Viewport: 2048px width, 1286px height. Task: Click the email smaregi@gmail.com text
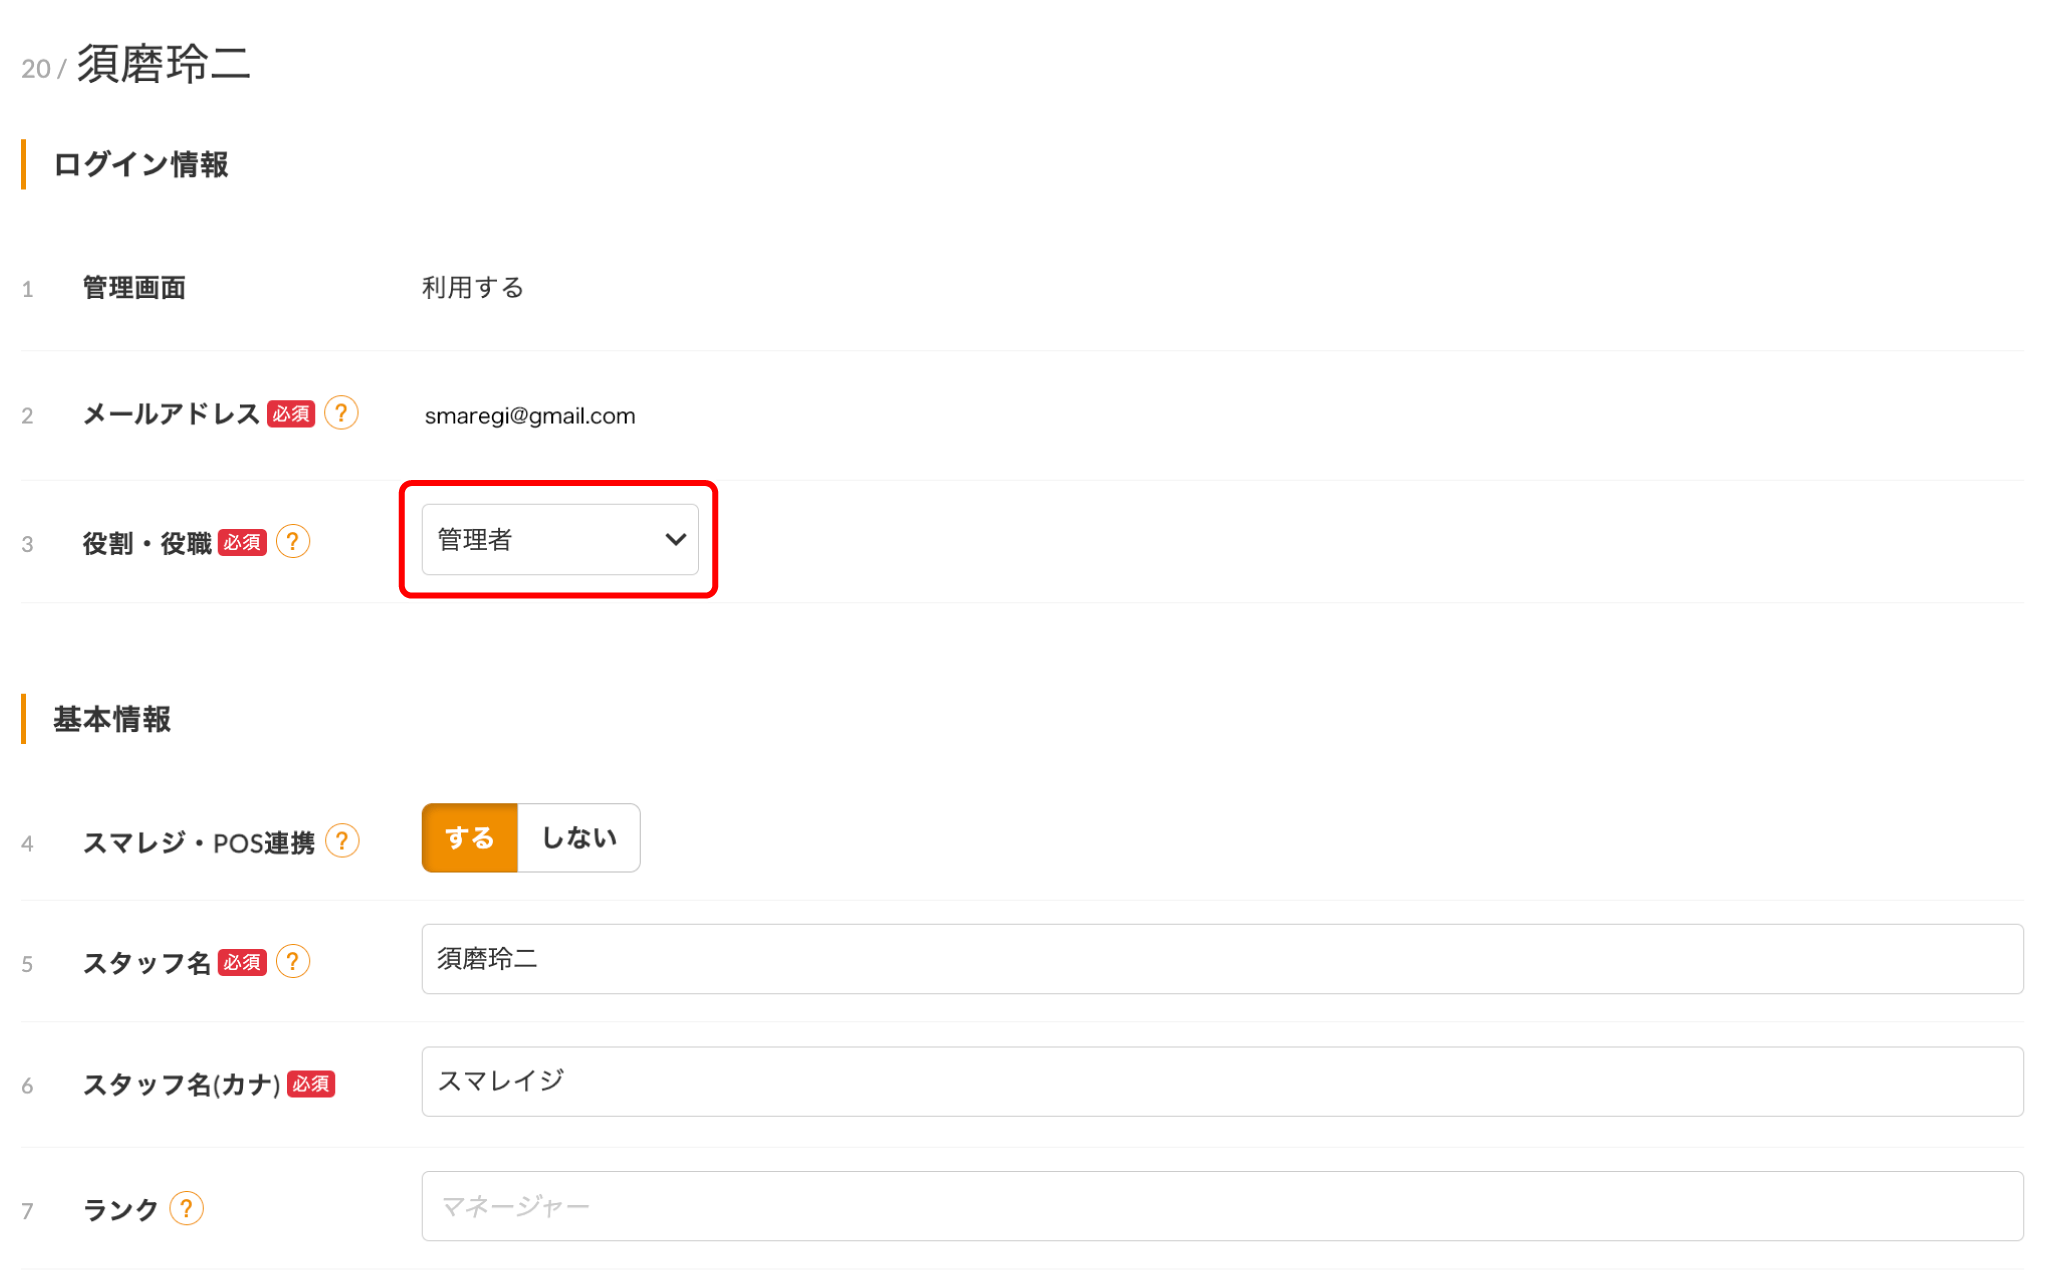coord(530,416)
